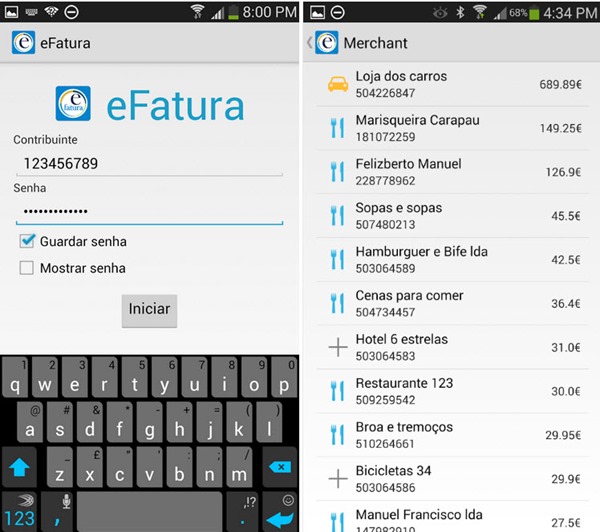The height and width of the screenshot is (532, 600).
Task: Tap the letter m key
Action: point(239,468)
